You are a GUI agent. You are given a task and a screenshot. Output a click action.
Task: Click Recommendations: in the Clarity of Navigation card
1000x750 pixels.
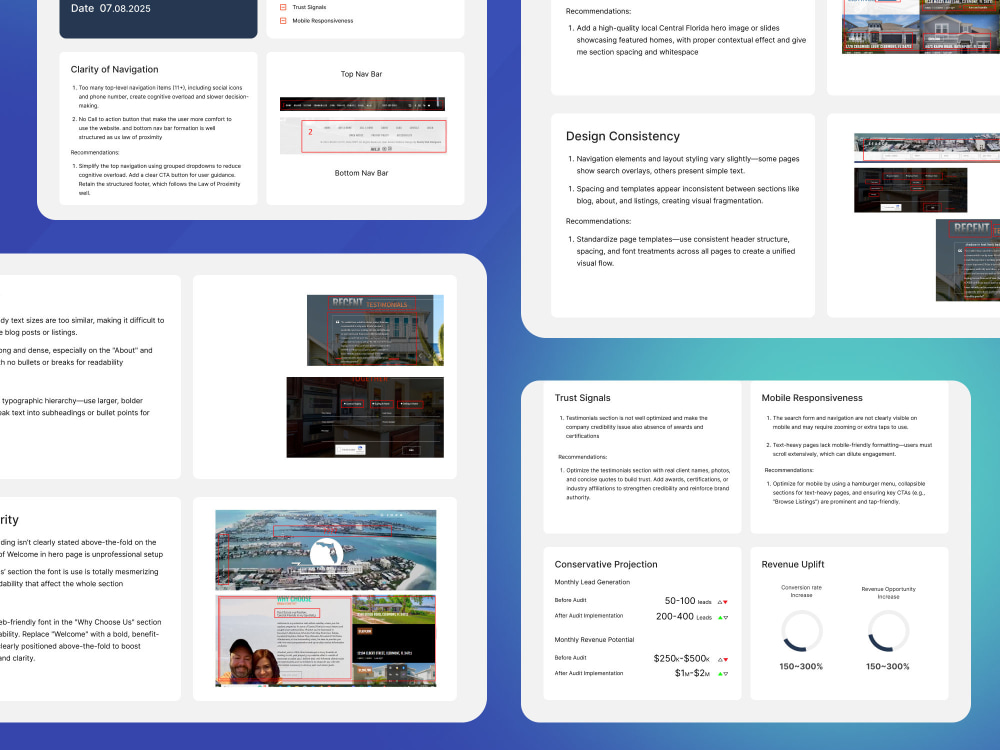pyautogui.click(x=95, y=152)
